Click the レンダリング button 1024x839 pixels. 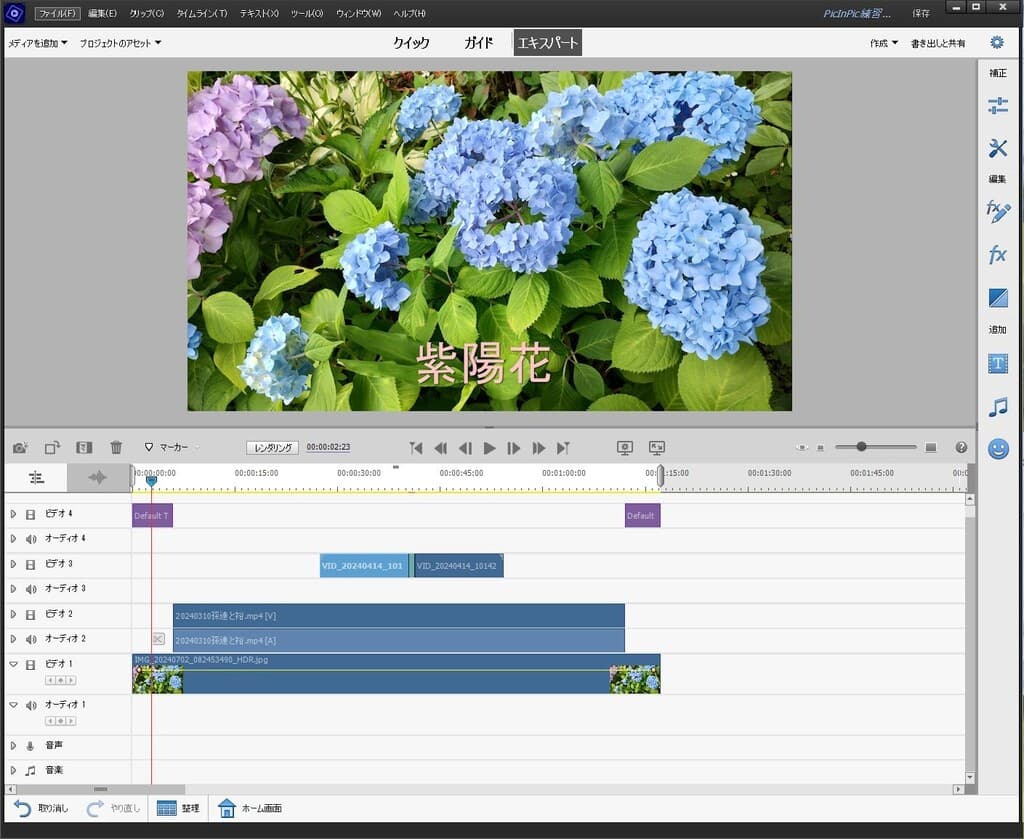[x=273, y=448]
